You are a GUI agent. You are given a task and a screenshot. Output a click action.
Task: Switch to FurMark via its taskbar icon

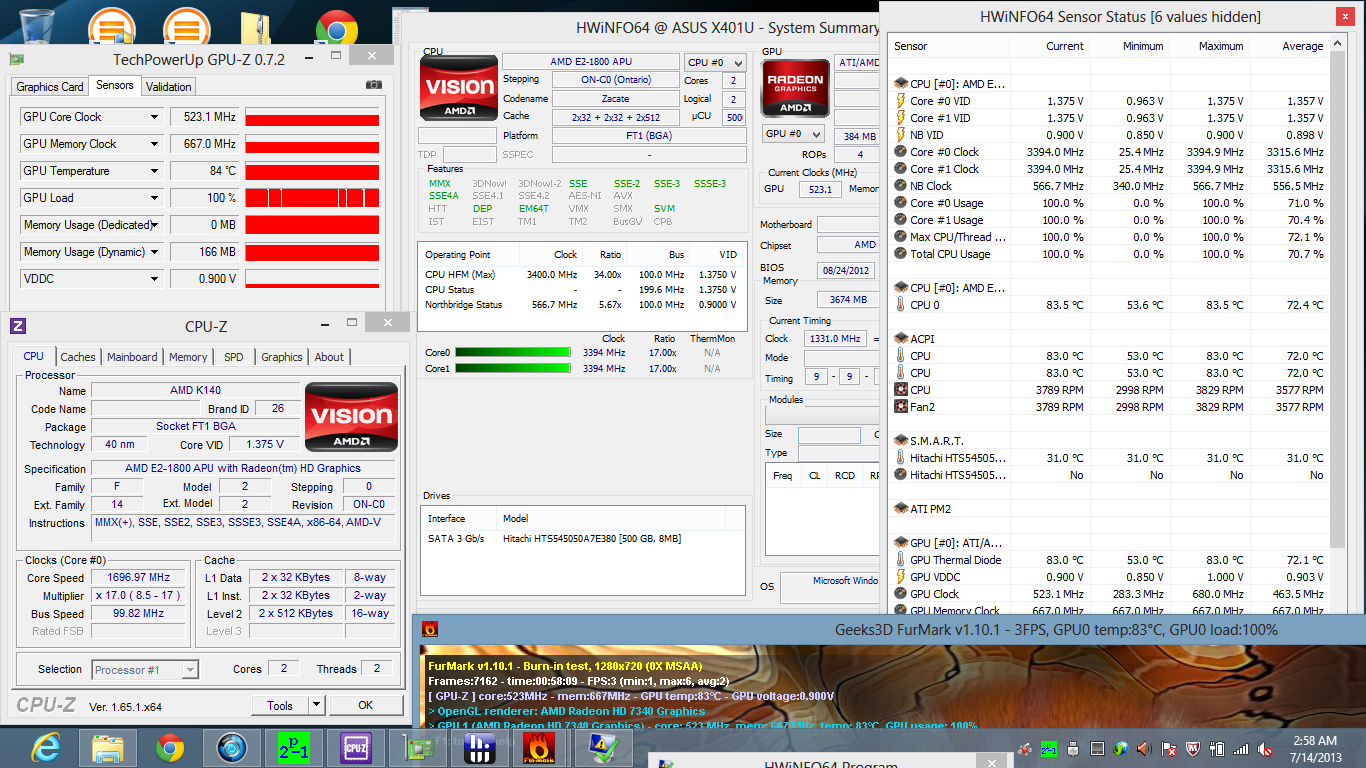(540, 747)
